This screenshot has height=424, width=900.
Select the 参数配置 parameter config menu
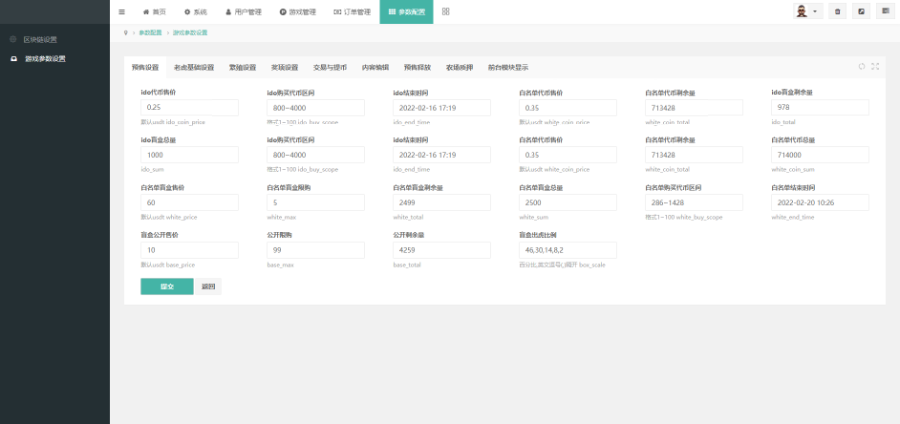coord(406,12)
